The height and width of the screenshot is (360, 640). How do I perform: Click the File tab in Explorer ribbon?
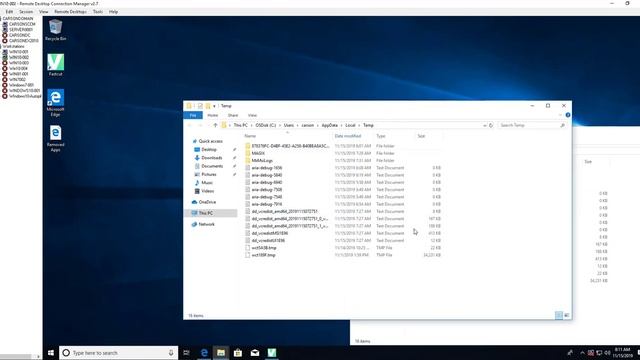click(x=193, y=116)
